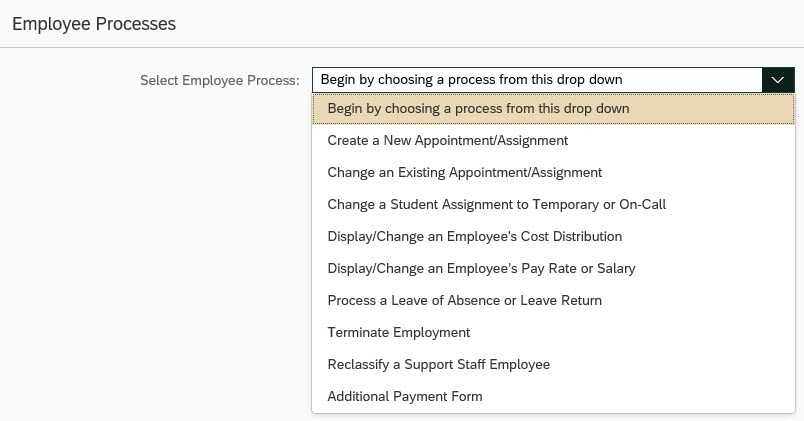Start the termination process from the list
Viewport: 804px width, 421px height.
(398, 332)
